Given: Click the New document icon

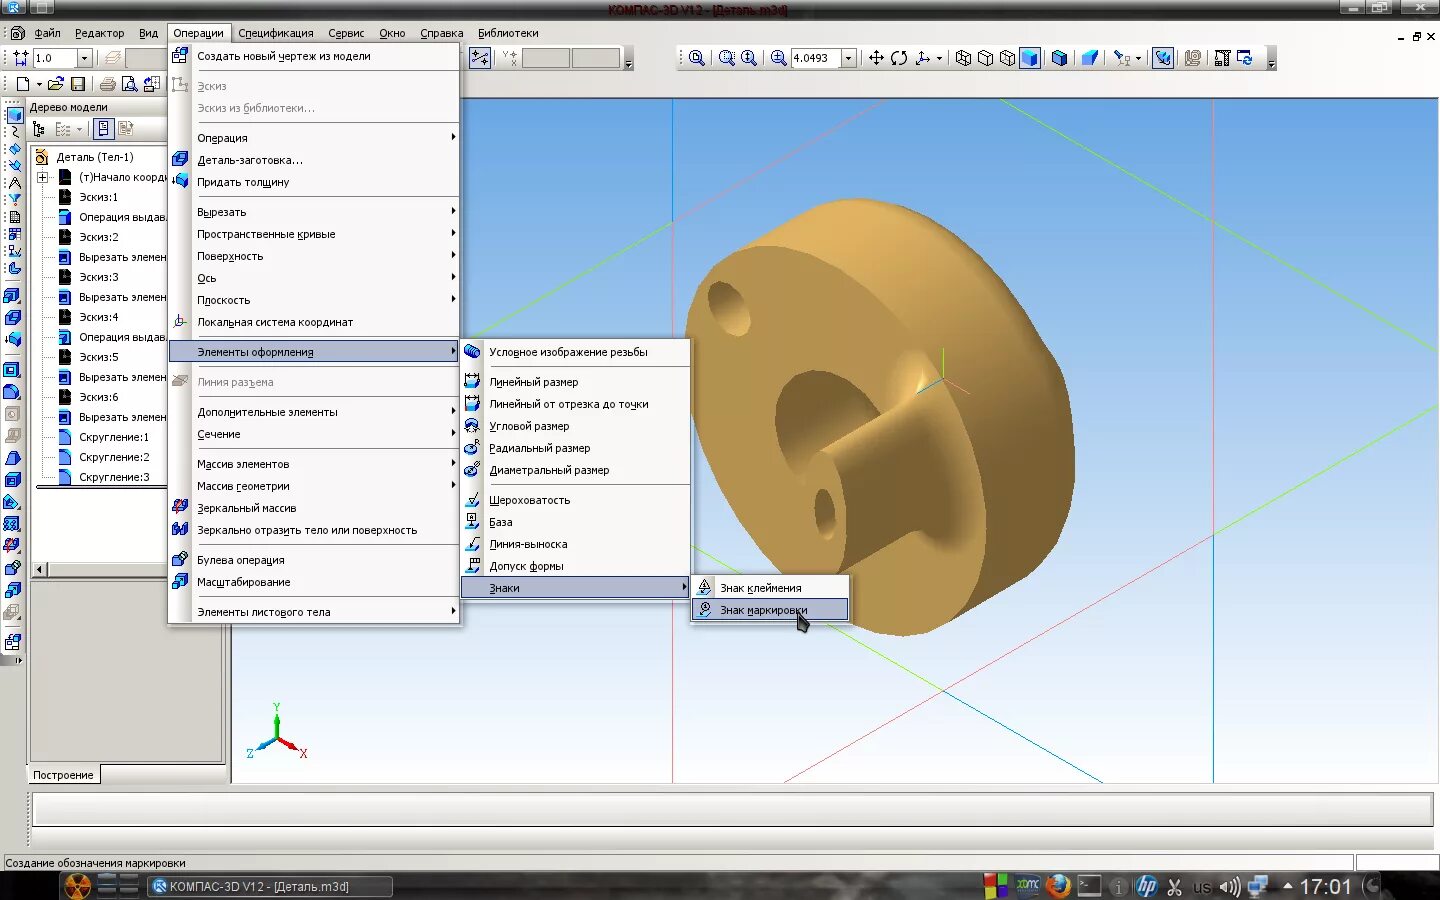Looking at the screenshot, I should pos(22,84).
